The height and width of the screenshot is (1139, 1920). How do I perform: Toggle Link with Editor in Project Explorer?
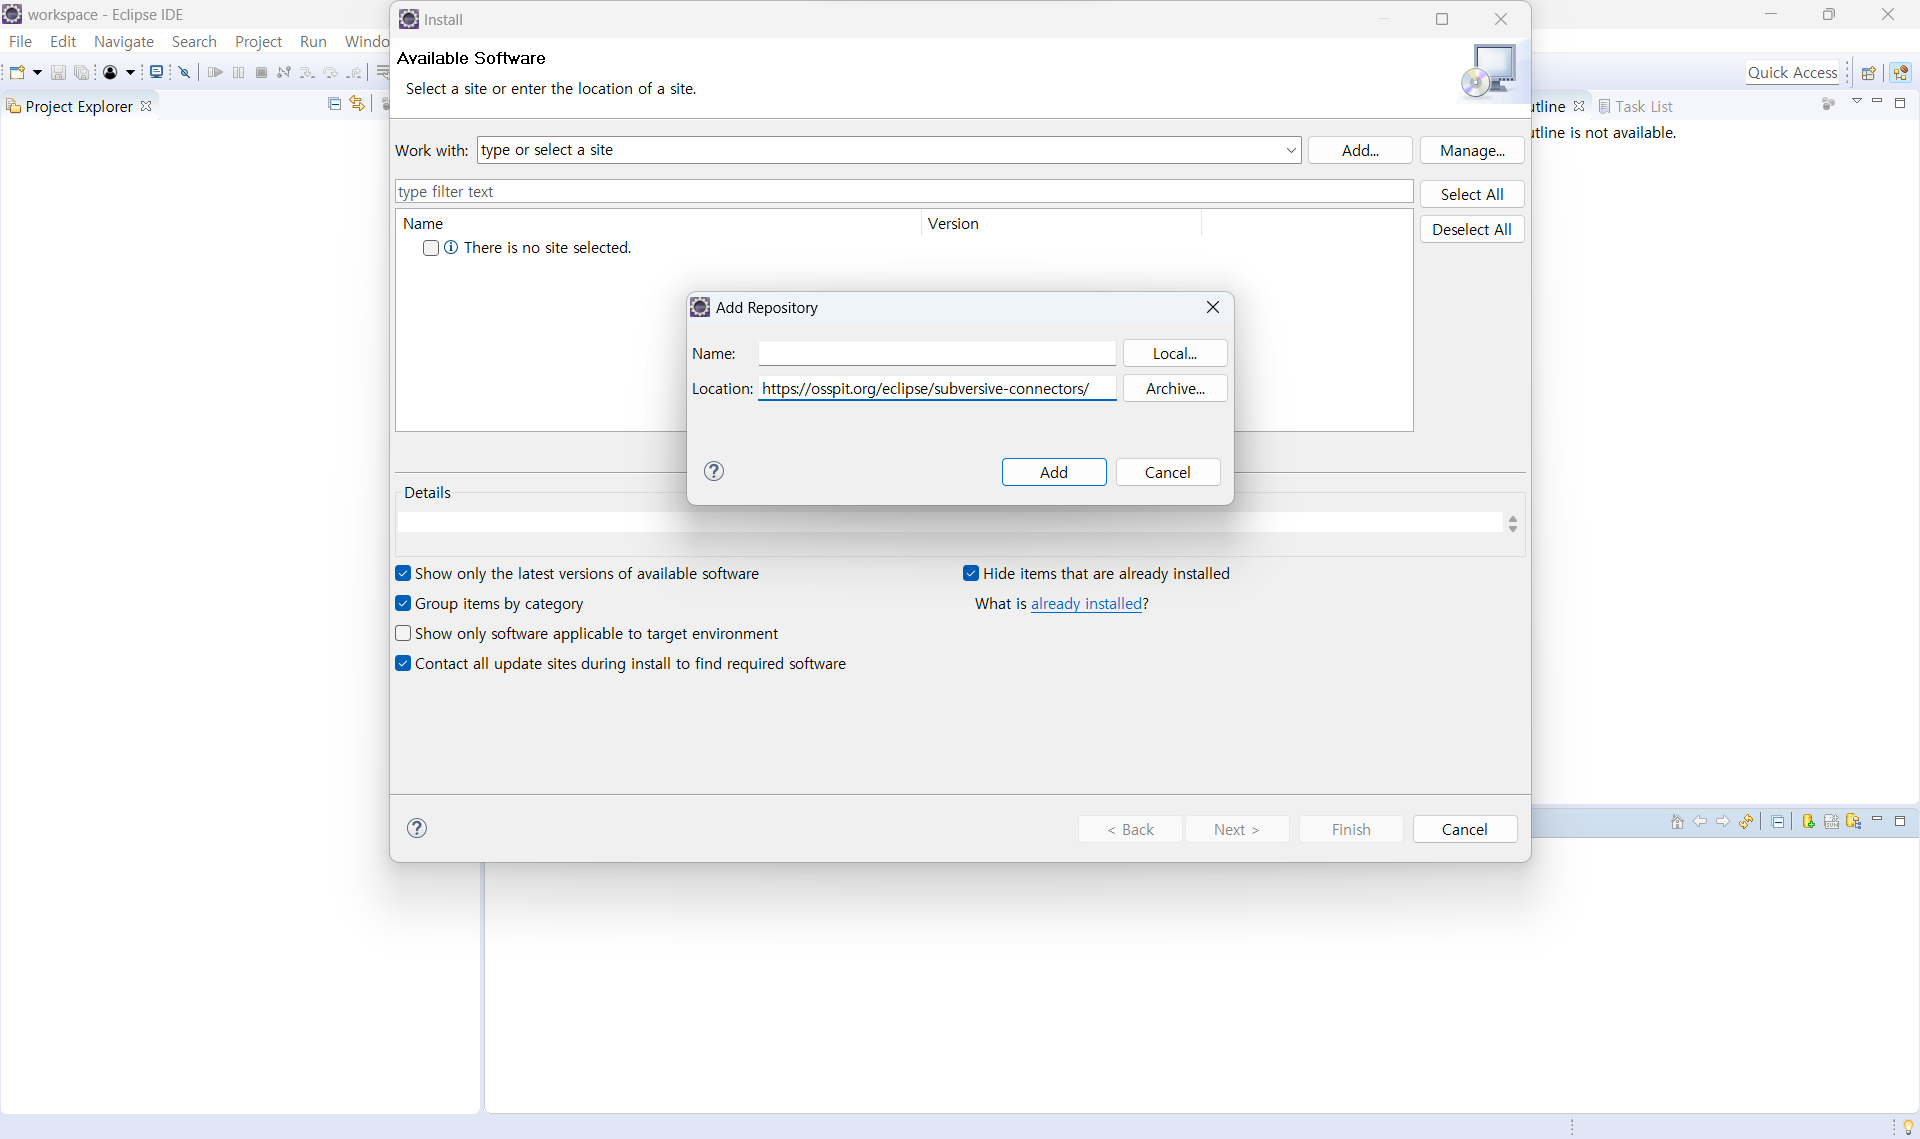pos(357,104)
